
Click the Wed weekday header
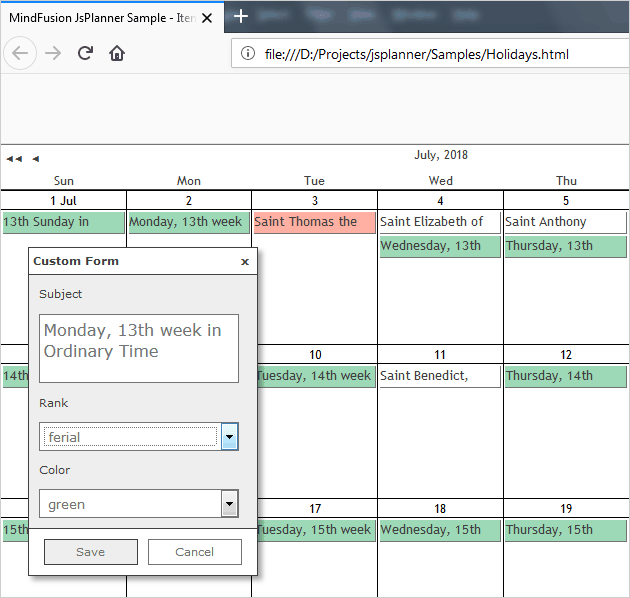[440, 181]
